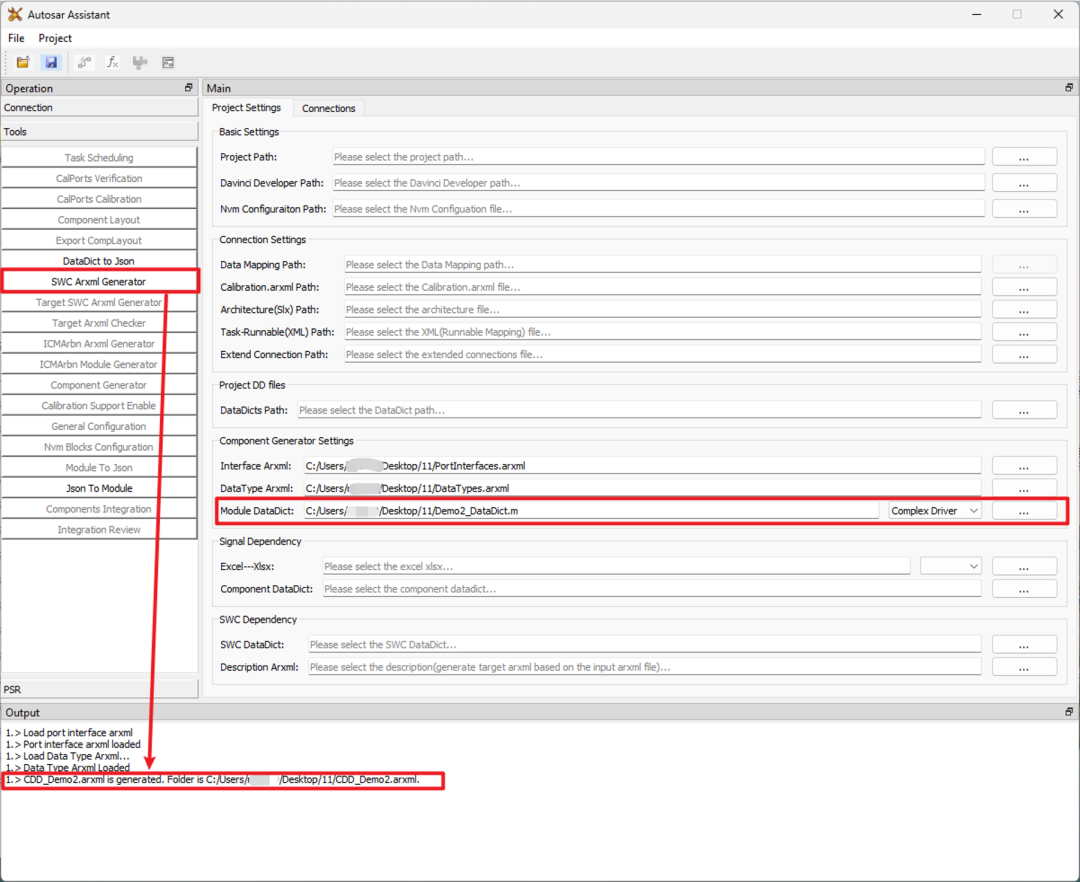Click the Open project folder toolbar icon
Screen dimensions: 1080x882
[23, 62]
